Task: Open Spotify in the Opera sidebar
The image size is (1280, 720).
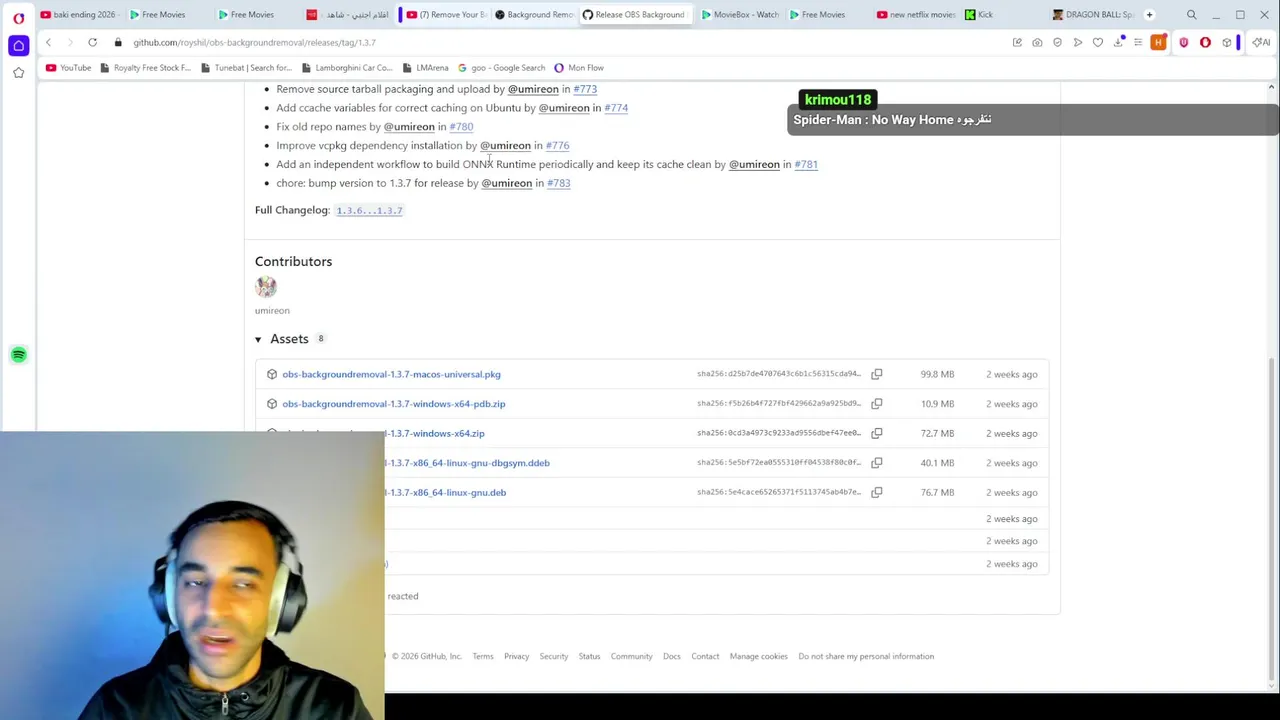Action: (18, 355)
